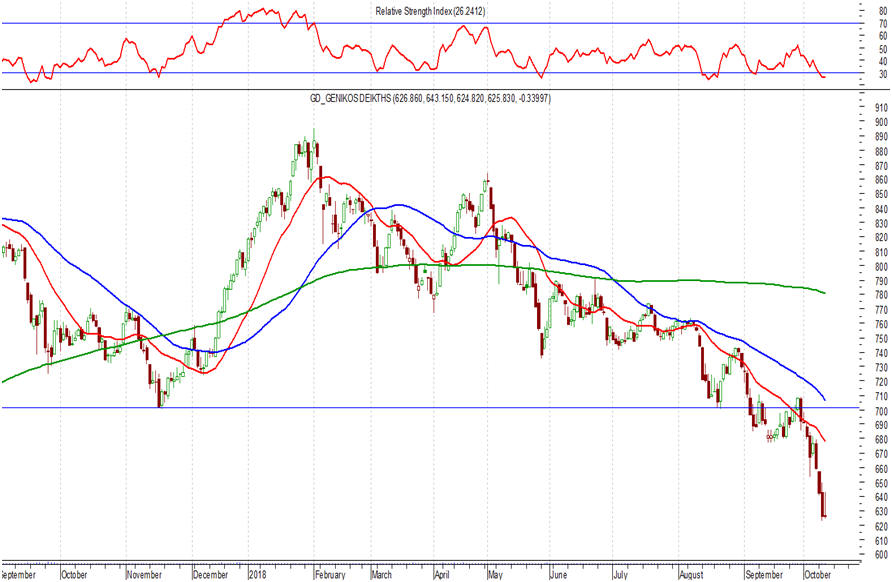
Task: Click the 740 value on the price axis
Action: pyautogui.click(x=881, y=353)
